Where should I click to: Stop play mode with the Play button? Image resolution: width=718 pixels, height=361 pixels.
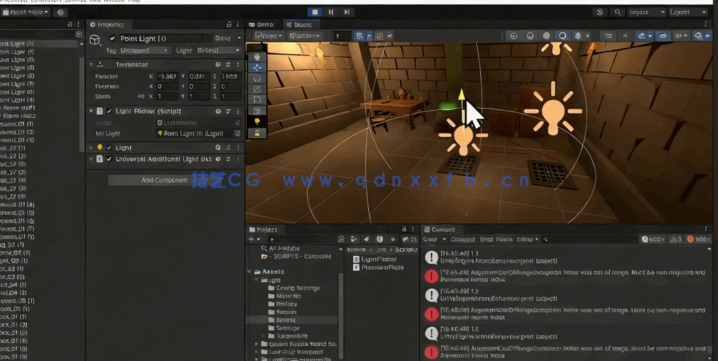(x=315, y=12)
